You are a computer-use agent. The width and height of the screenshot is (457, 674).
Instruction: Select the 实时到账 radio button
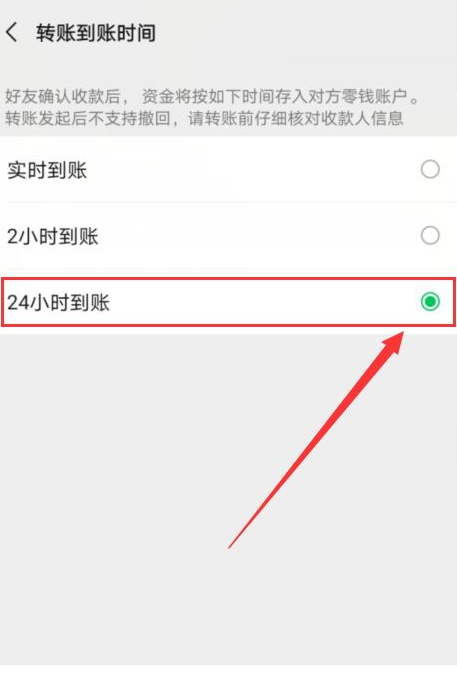(430, 169)
